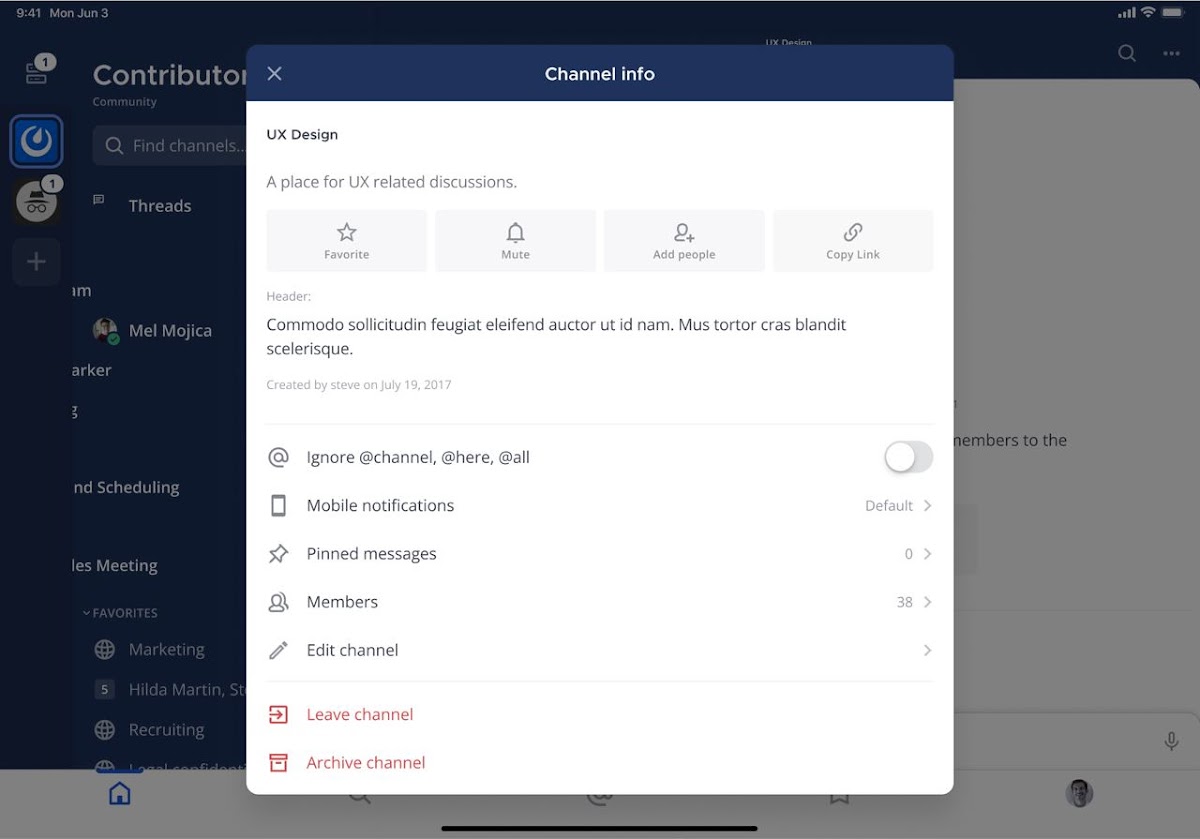This screenshot has height=839, width=1200.
Task: Toggle Ignore @channel, @here, @all switch
Action: (908, 458)
